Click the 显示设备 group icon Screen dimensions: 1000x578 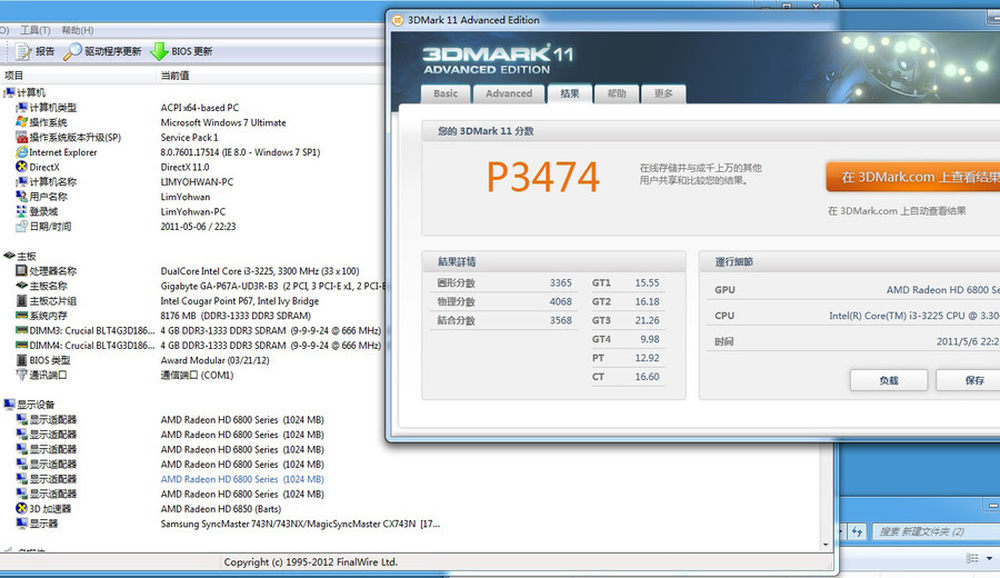pyautogui.click(x=9, y=404)
